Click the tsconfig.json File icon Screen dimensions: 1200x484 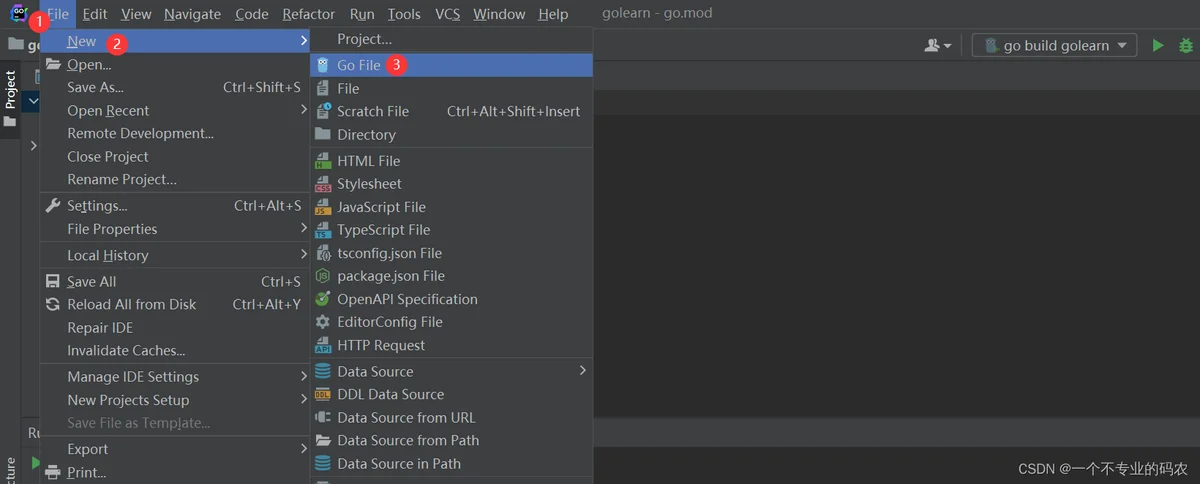tap(322, 253)
